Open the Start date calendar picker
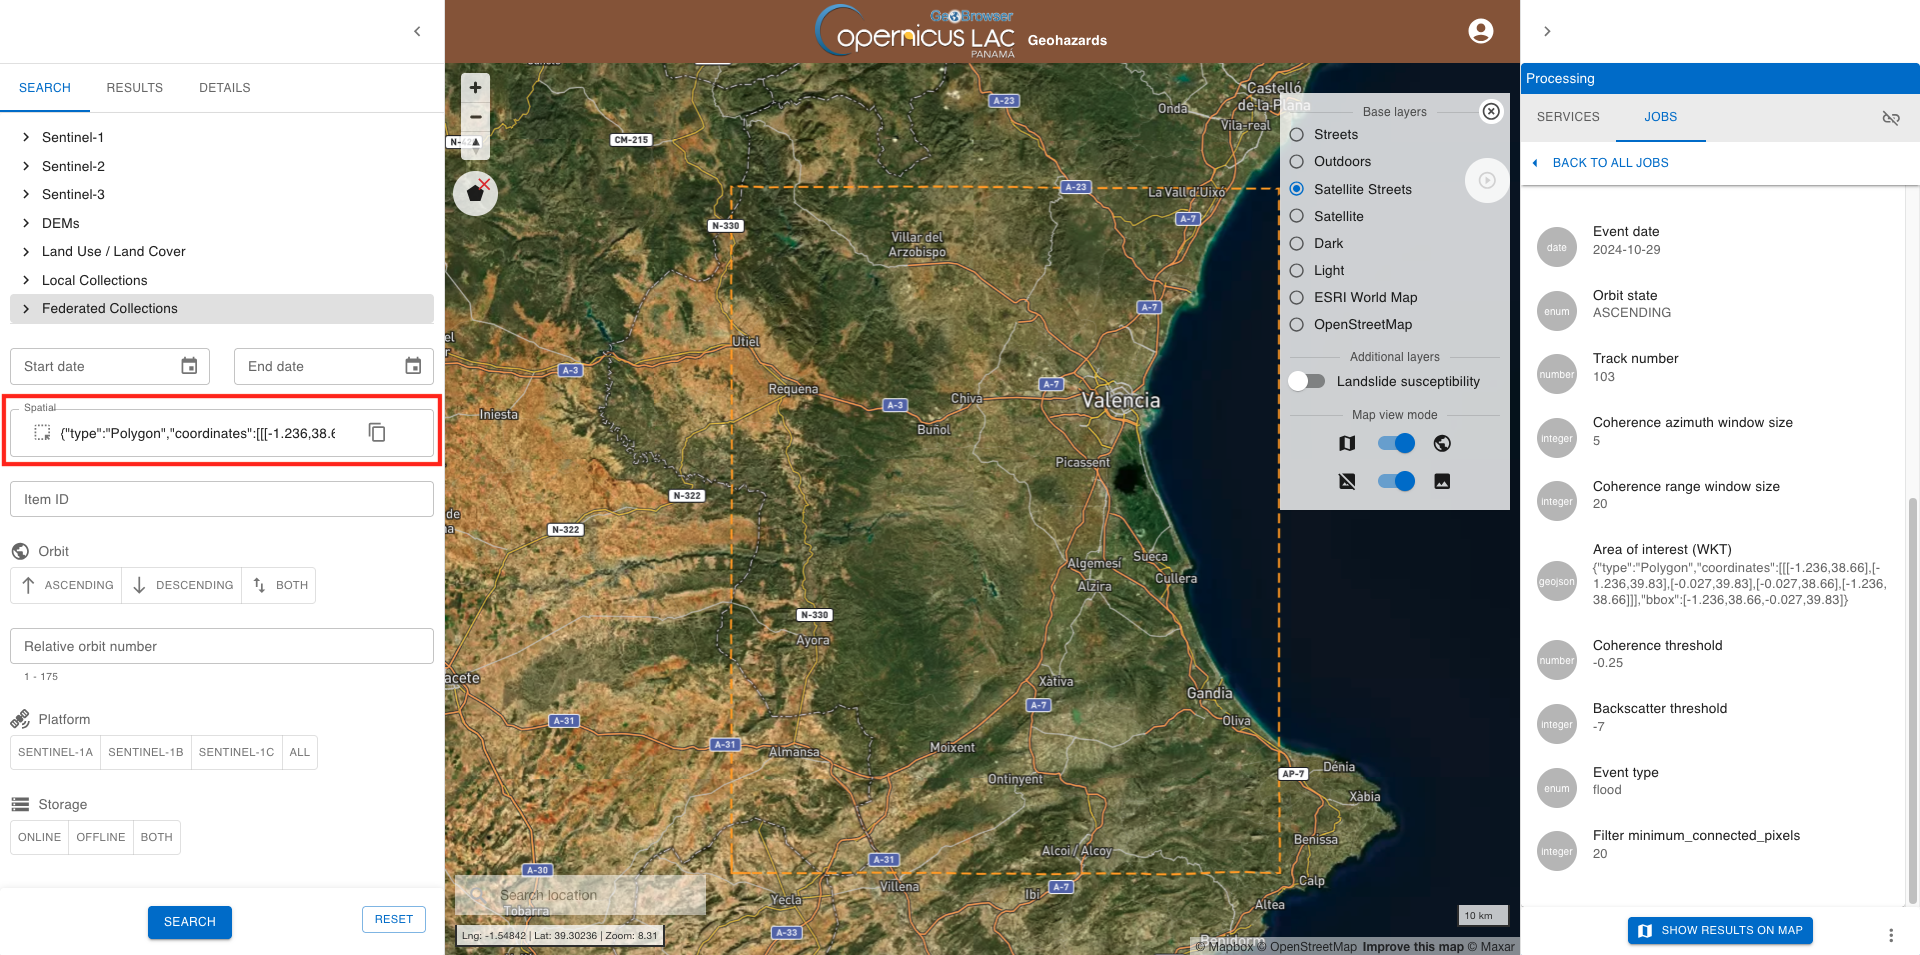This screenshot has width=1920, height=955. click(189, 366)
